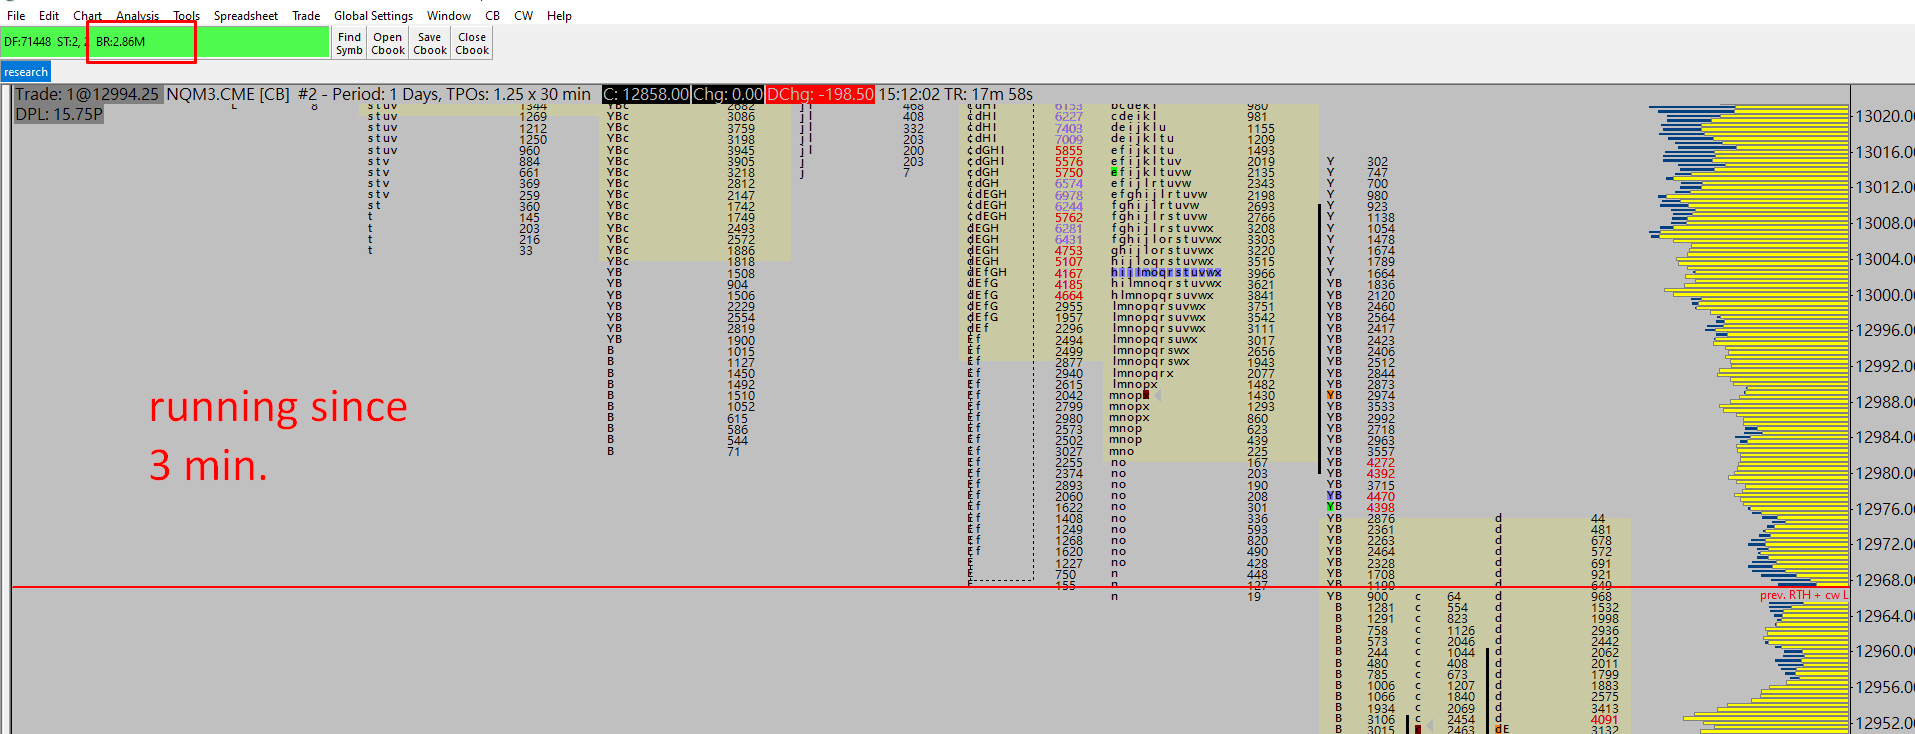Screen dimensions: 1915x734
Task: Open the Analysis menu
Action: coord(138,16)
